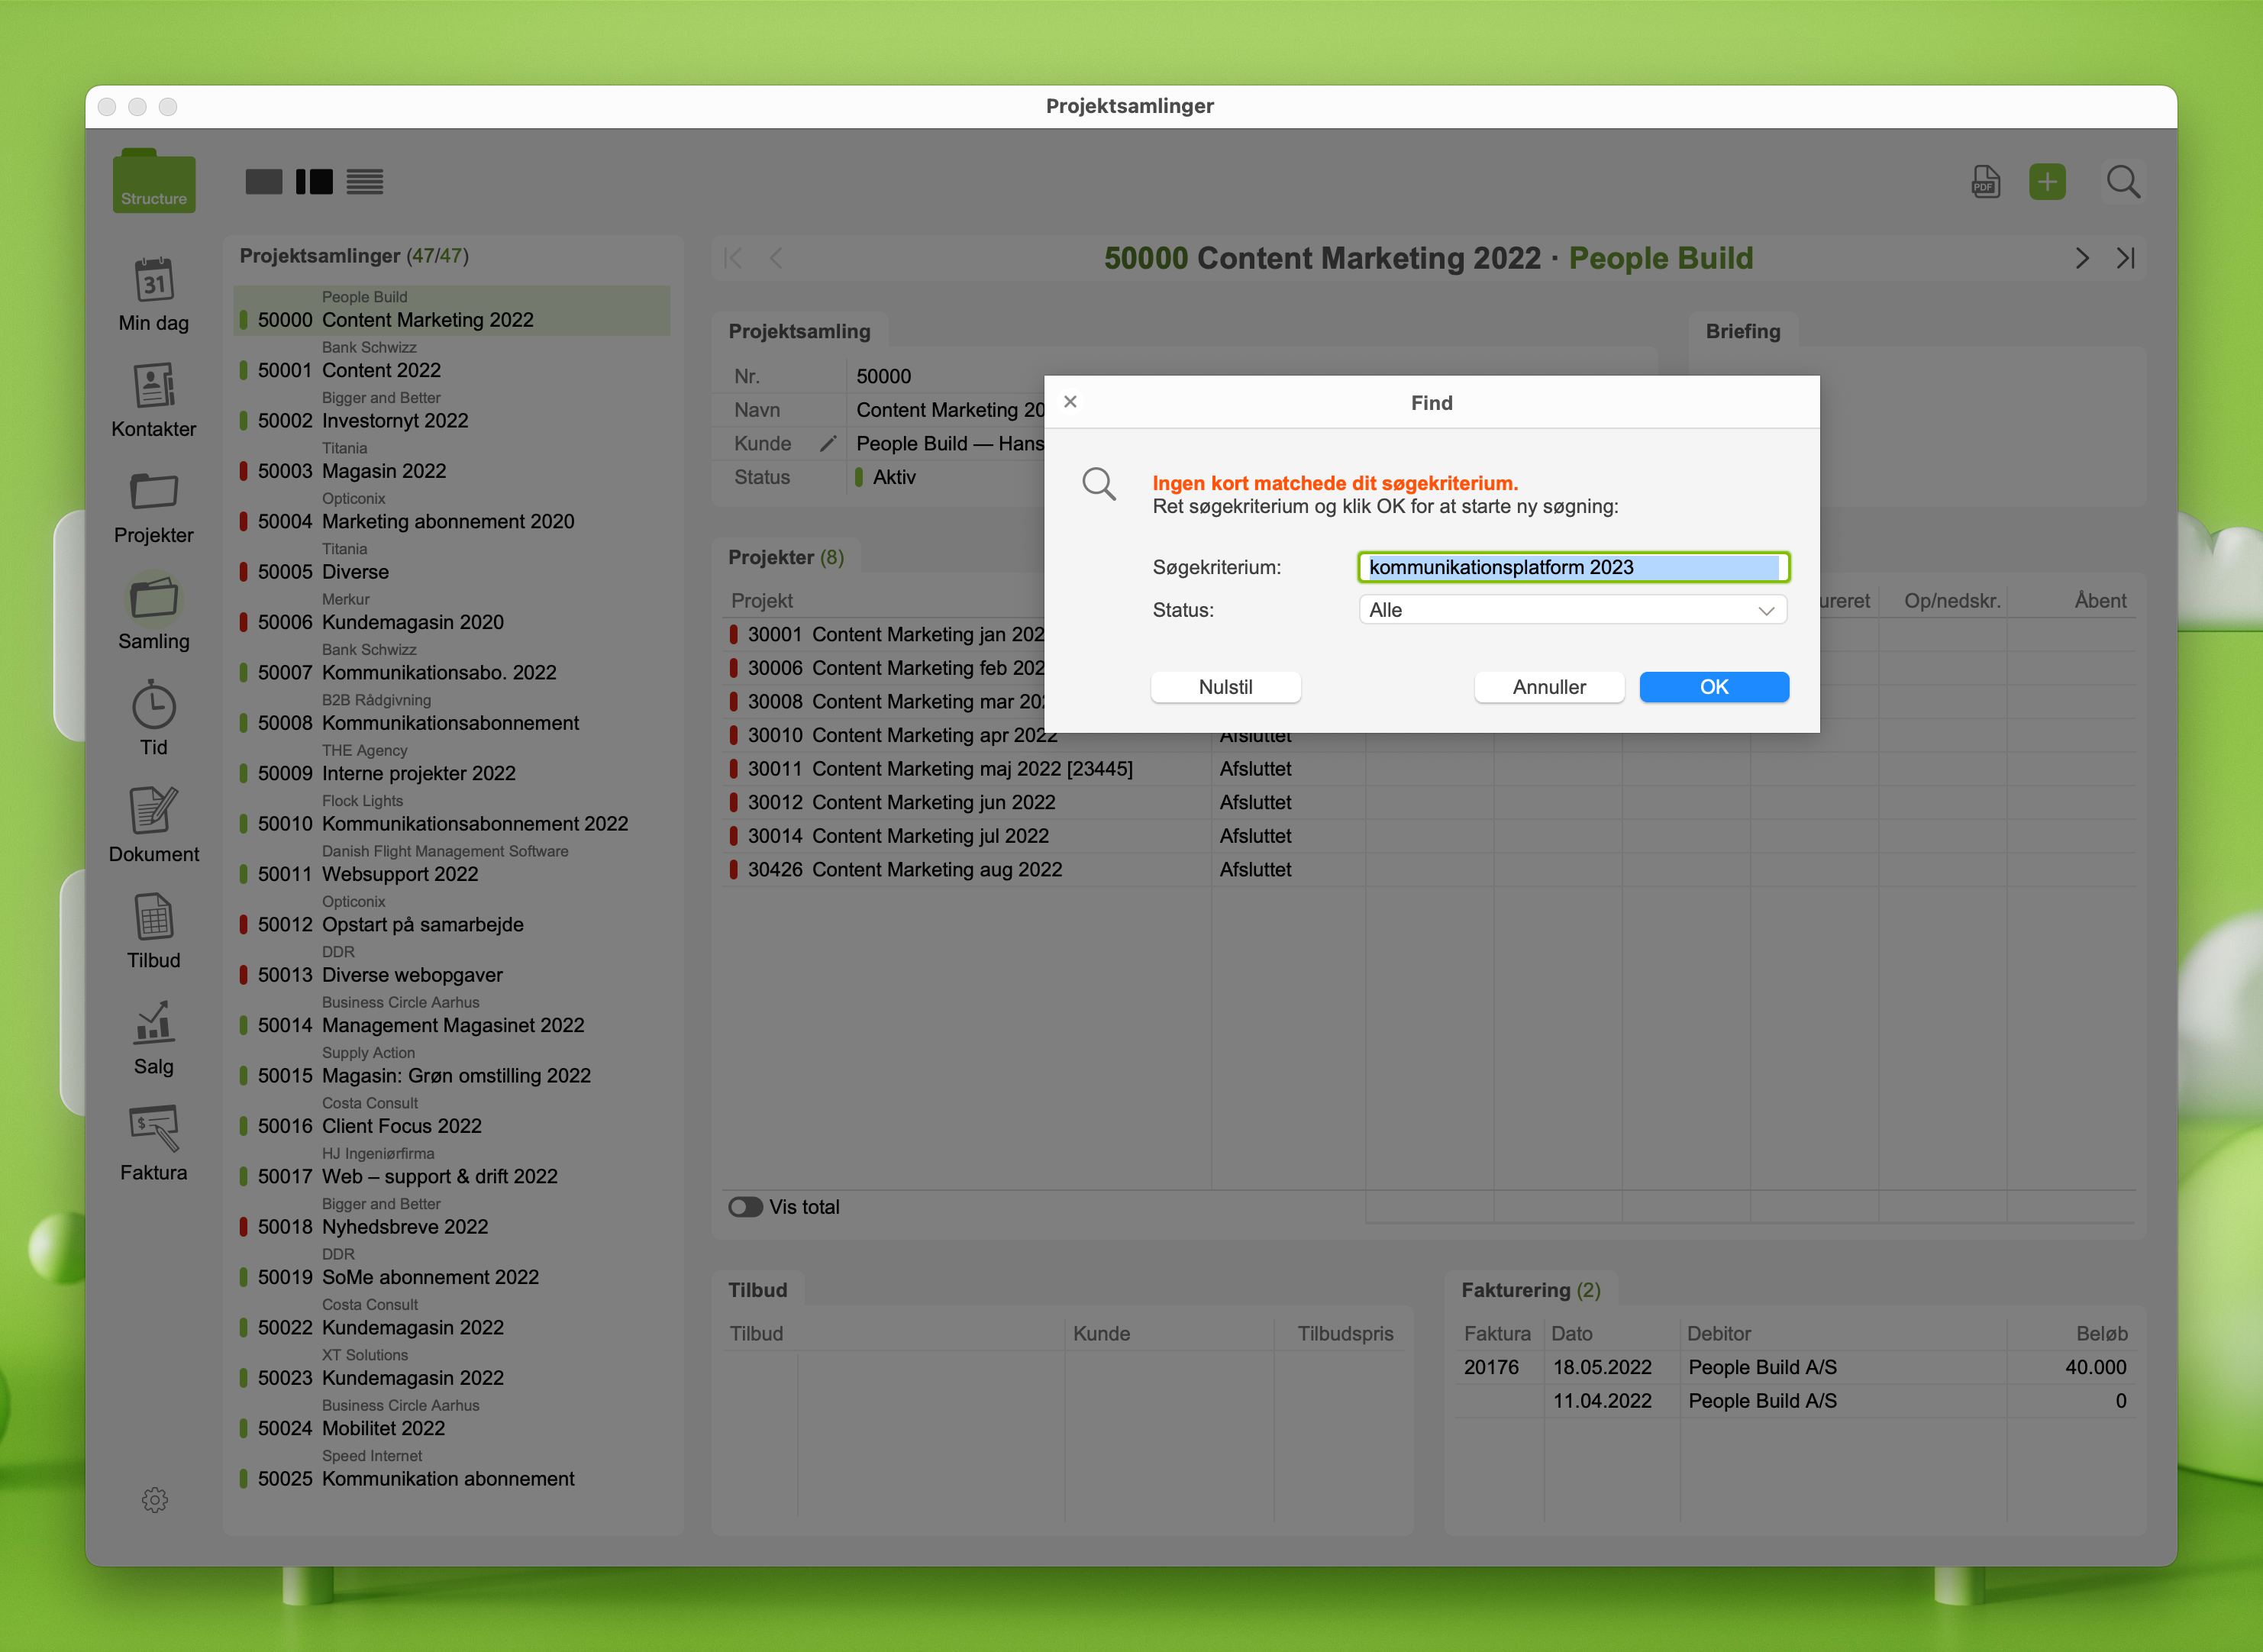The image size is (2263, 1652).
Task: Go to next record with right chevron
Action: (2081, 258)
